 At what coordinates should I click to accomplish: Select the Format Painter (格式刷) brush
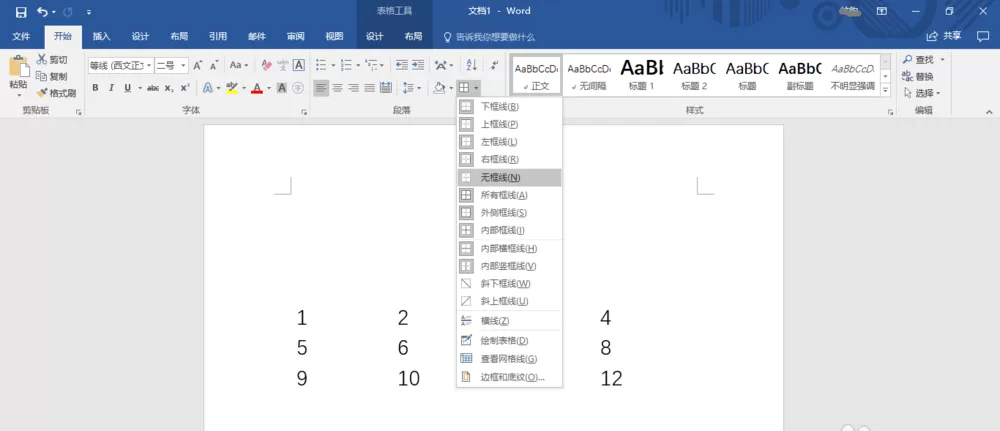[x=56, y=92]
